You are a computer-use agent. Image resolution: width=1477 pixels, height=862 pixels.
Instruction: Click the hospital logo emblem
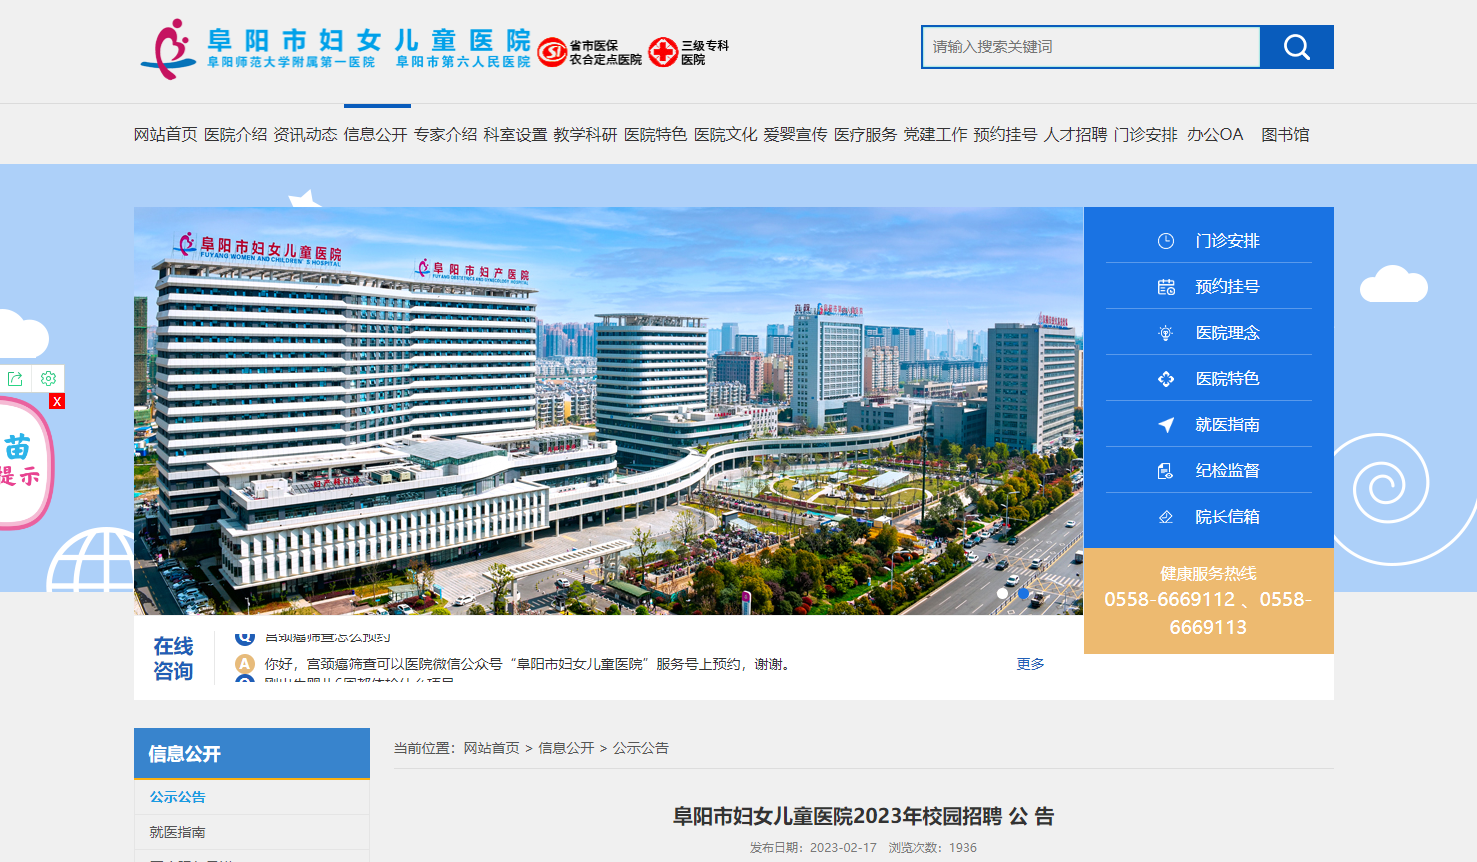click(x=168, y=49)
